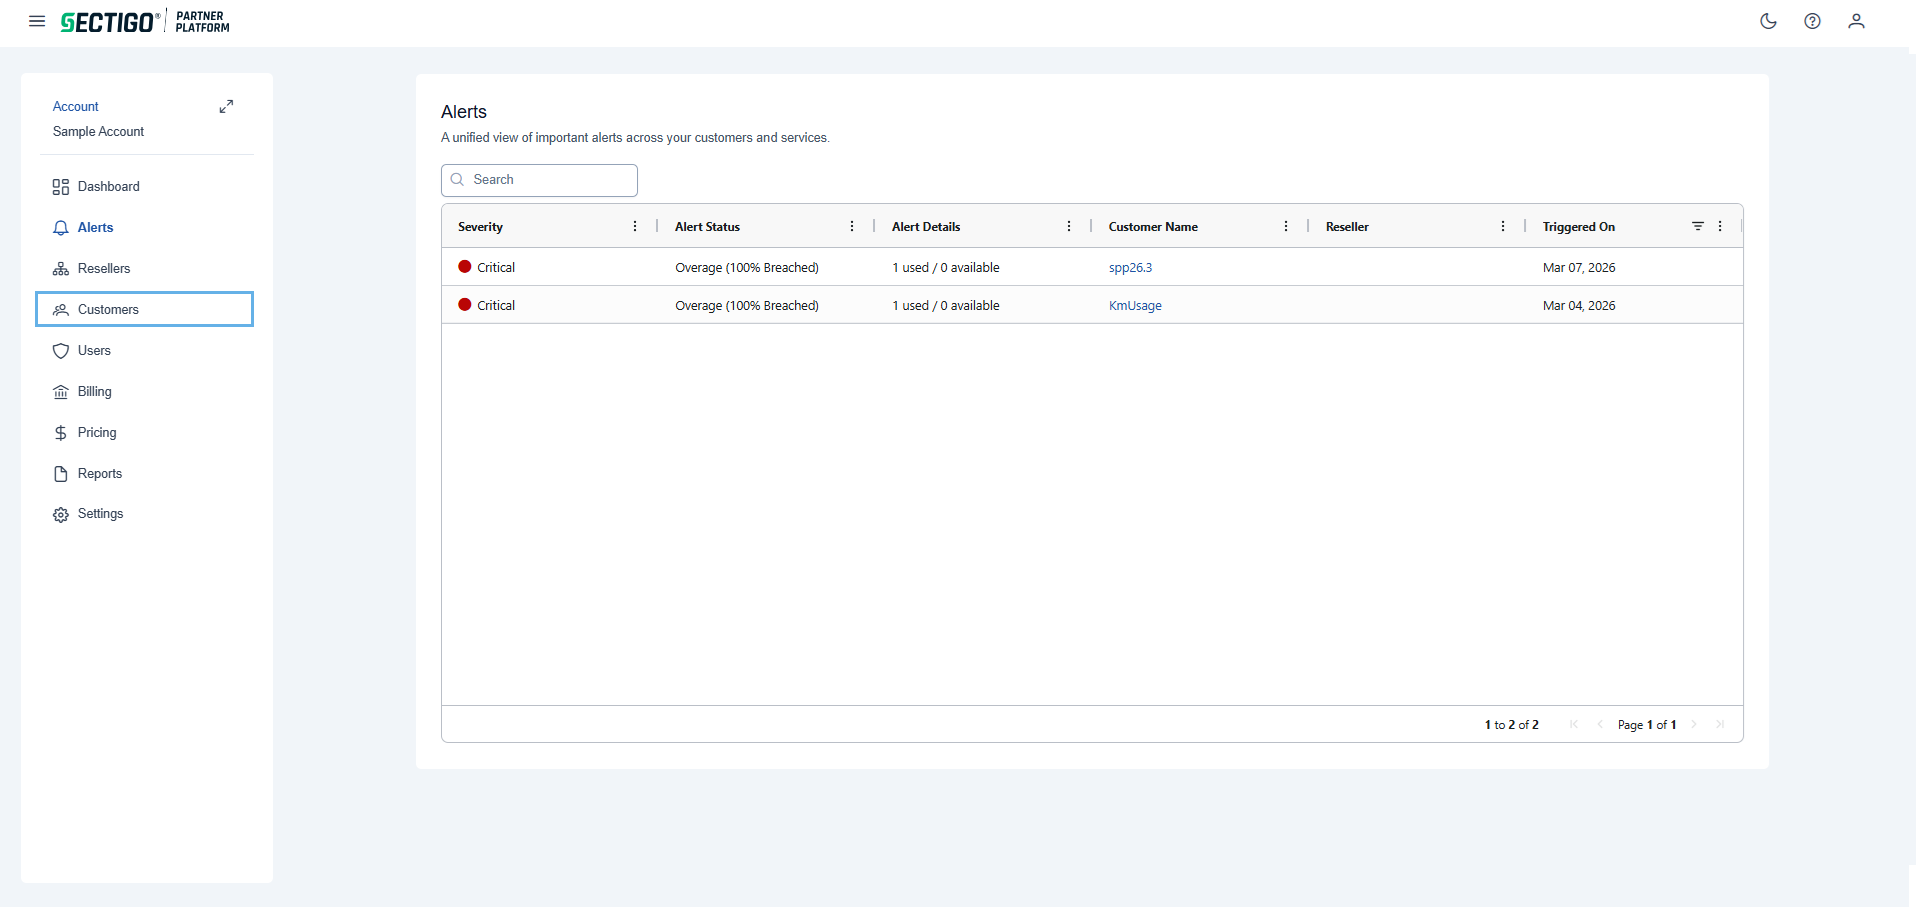Expand the Account panel with arrows icon
This screenshot has height=907, width=1916.
226,107
